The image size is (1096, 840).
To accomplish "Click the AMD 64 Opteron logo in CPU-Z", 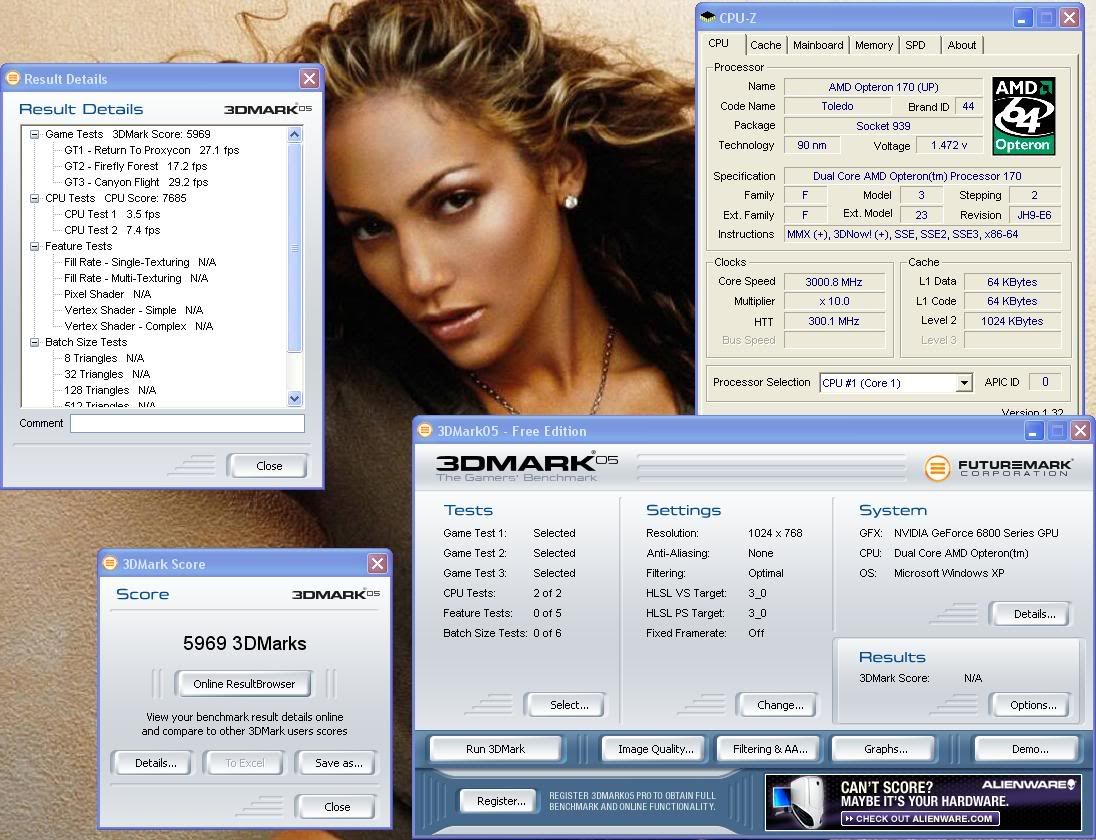I will [x=1023, y=116].
